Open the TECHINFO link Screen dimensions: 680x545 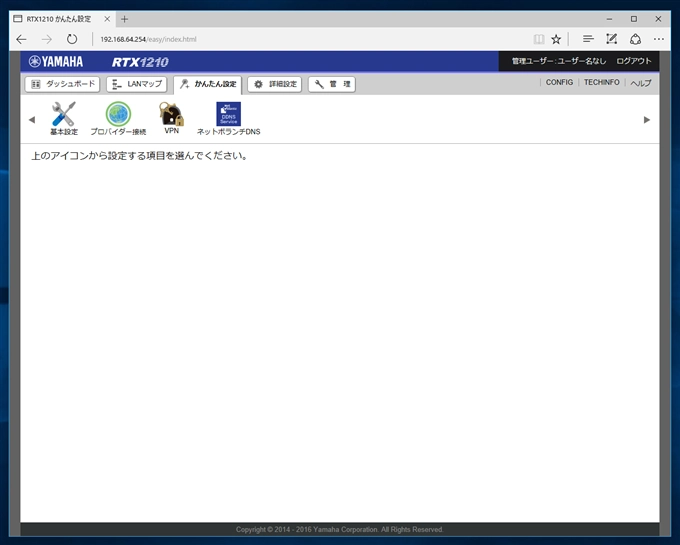pyautogui.click(x=602, y=82)
